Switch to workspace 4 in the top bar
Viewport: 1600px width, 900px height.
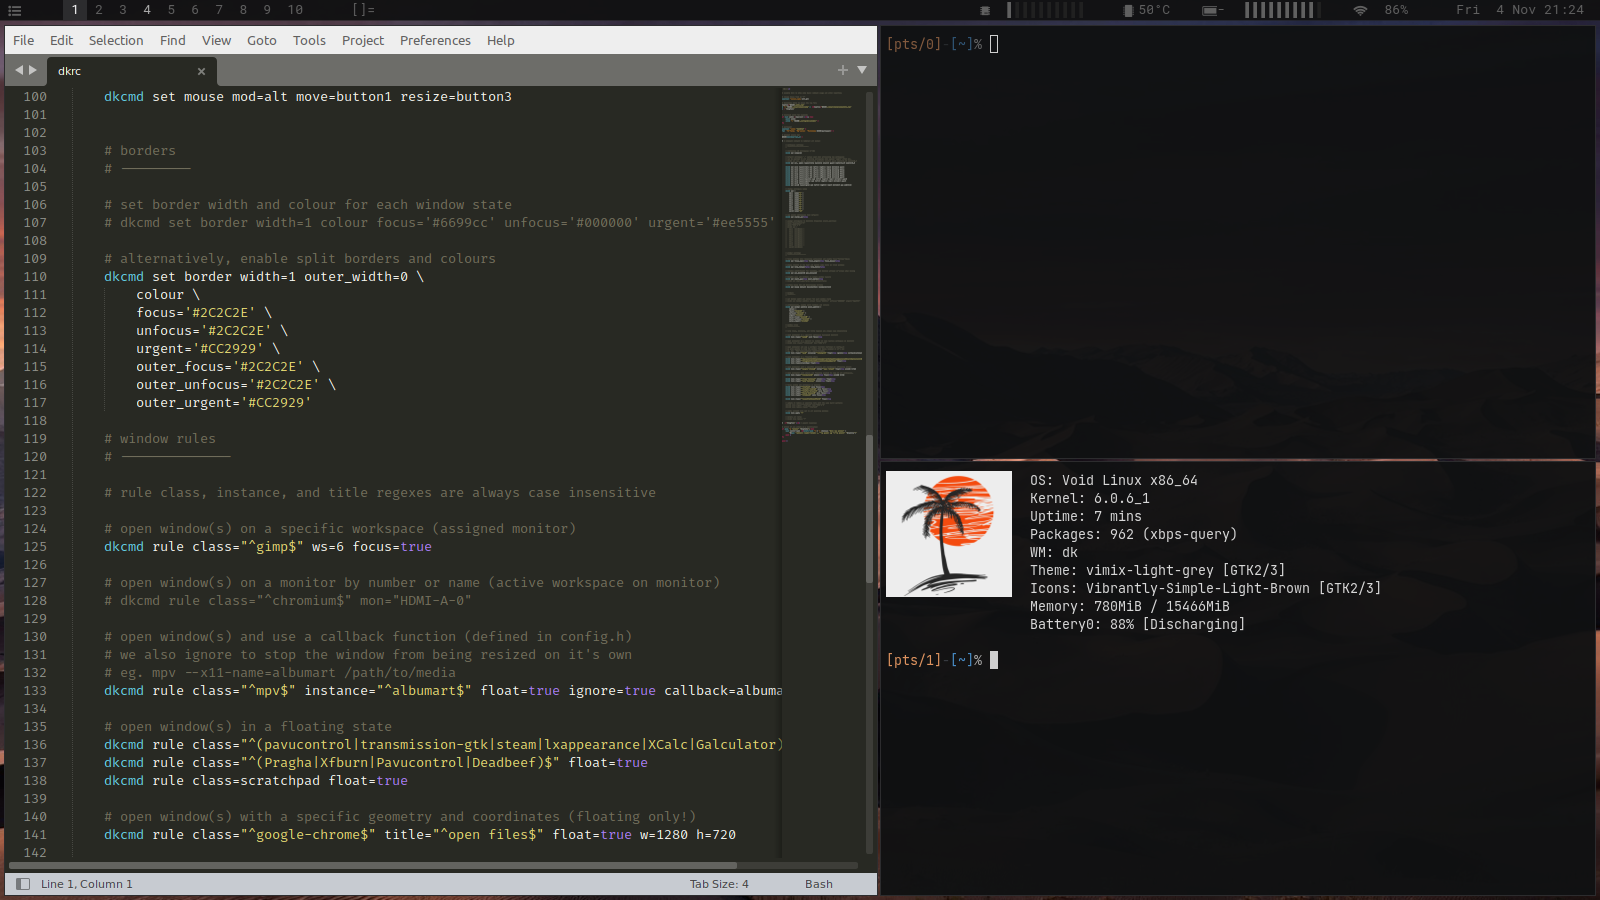pos(147,10)
